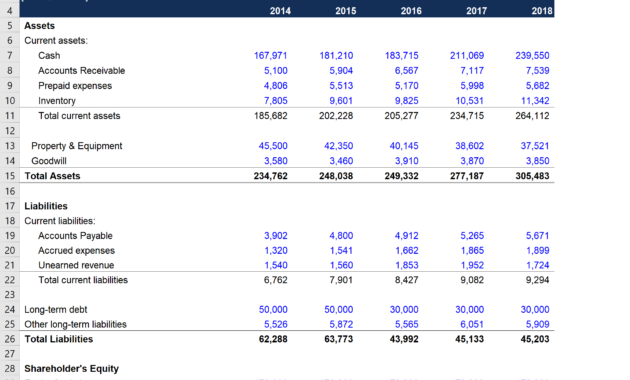
Task: Select the Goodwill label cell
Action: pos(49,161)
